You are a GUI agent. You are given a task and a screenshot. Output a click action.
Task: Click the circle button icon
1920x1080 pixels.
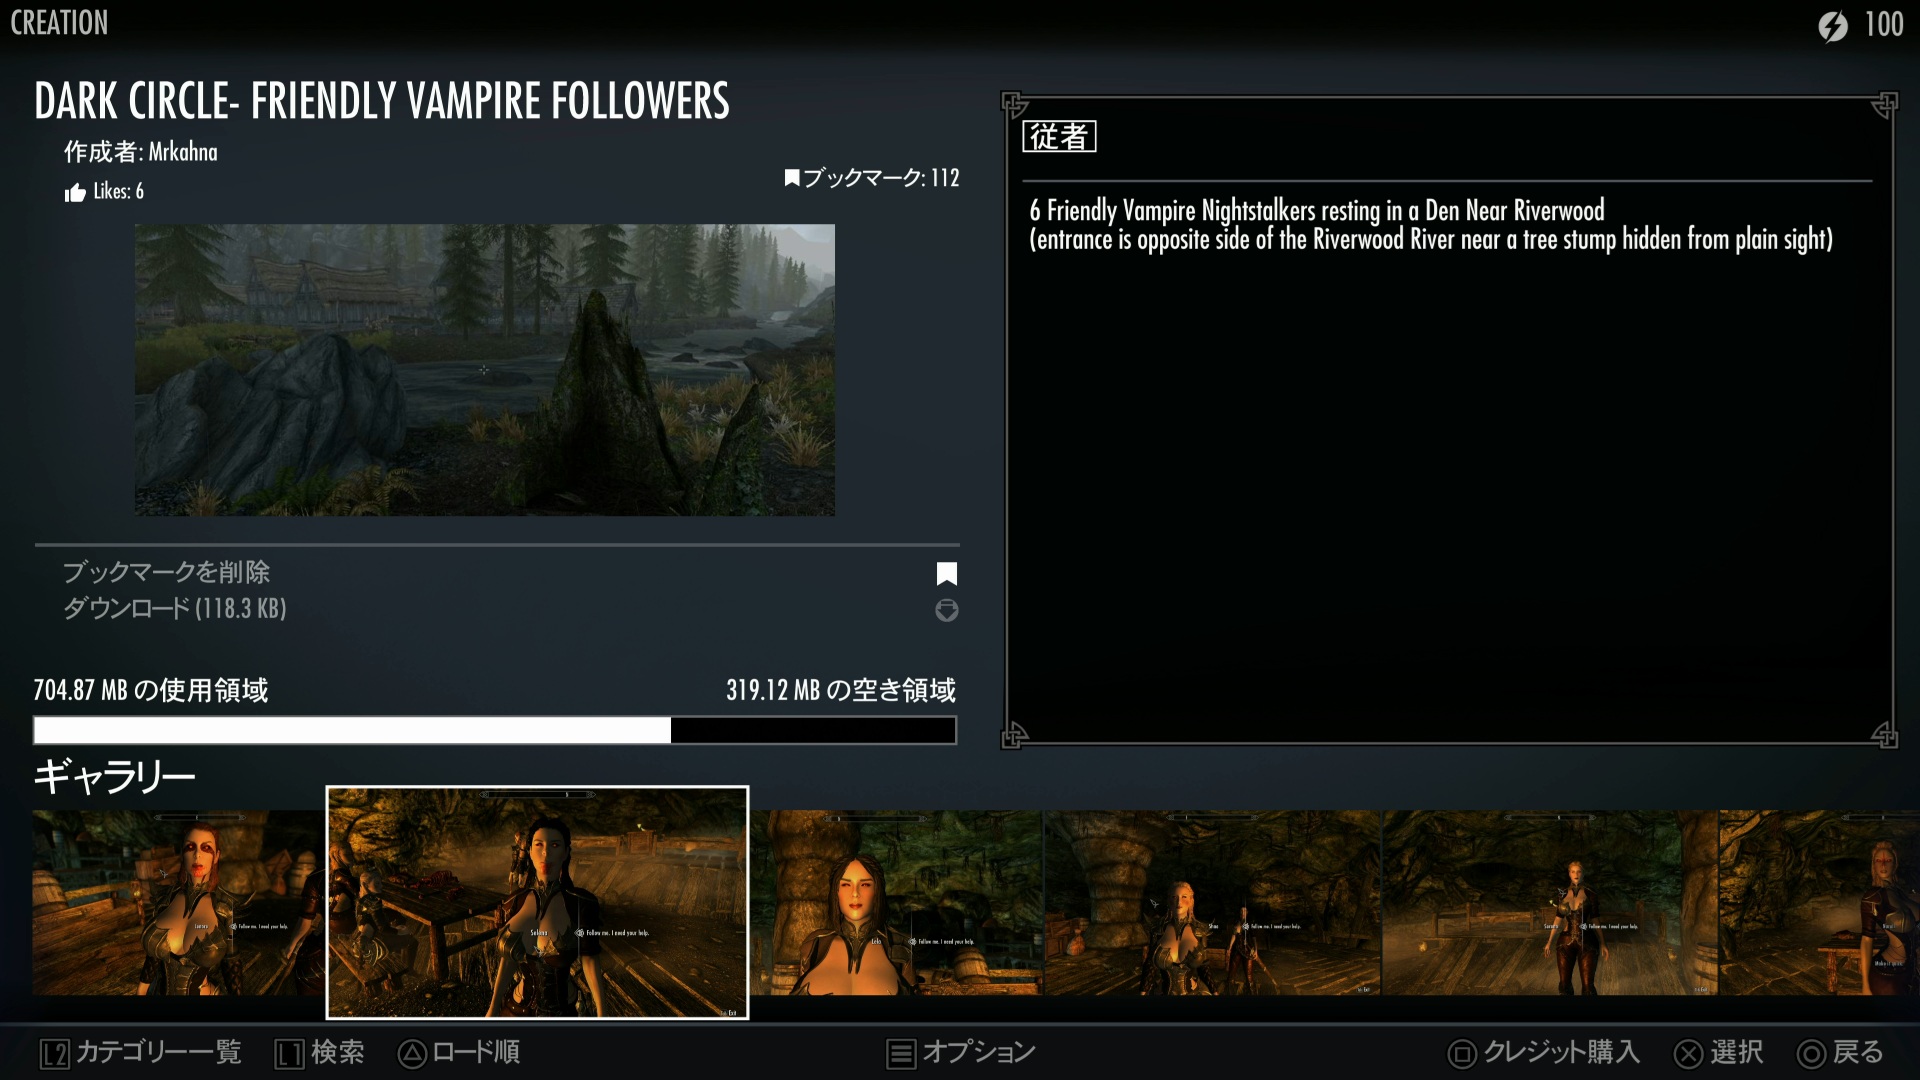click(x=1811, y=1054)
